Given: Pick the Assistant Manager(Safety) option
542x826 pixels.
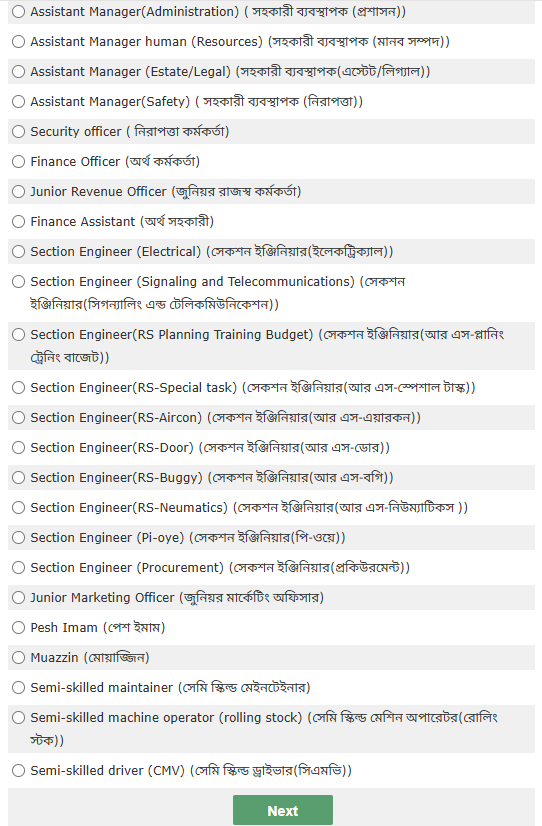Looking at the screenshot, I should pos(18,101).
